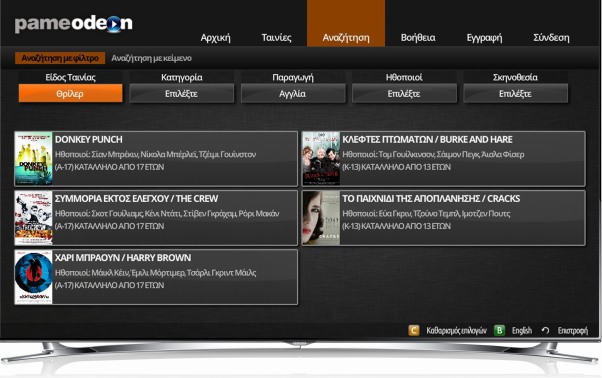Click the green B English language icon
Viewport: 602px width, 378px height.
point(499,330)
